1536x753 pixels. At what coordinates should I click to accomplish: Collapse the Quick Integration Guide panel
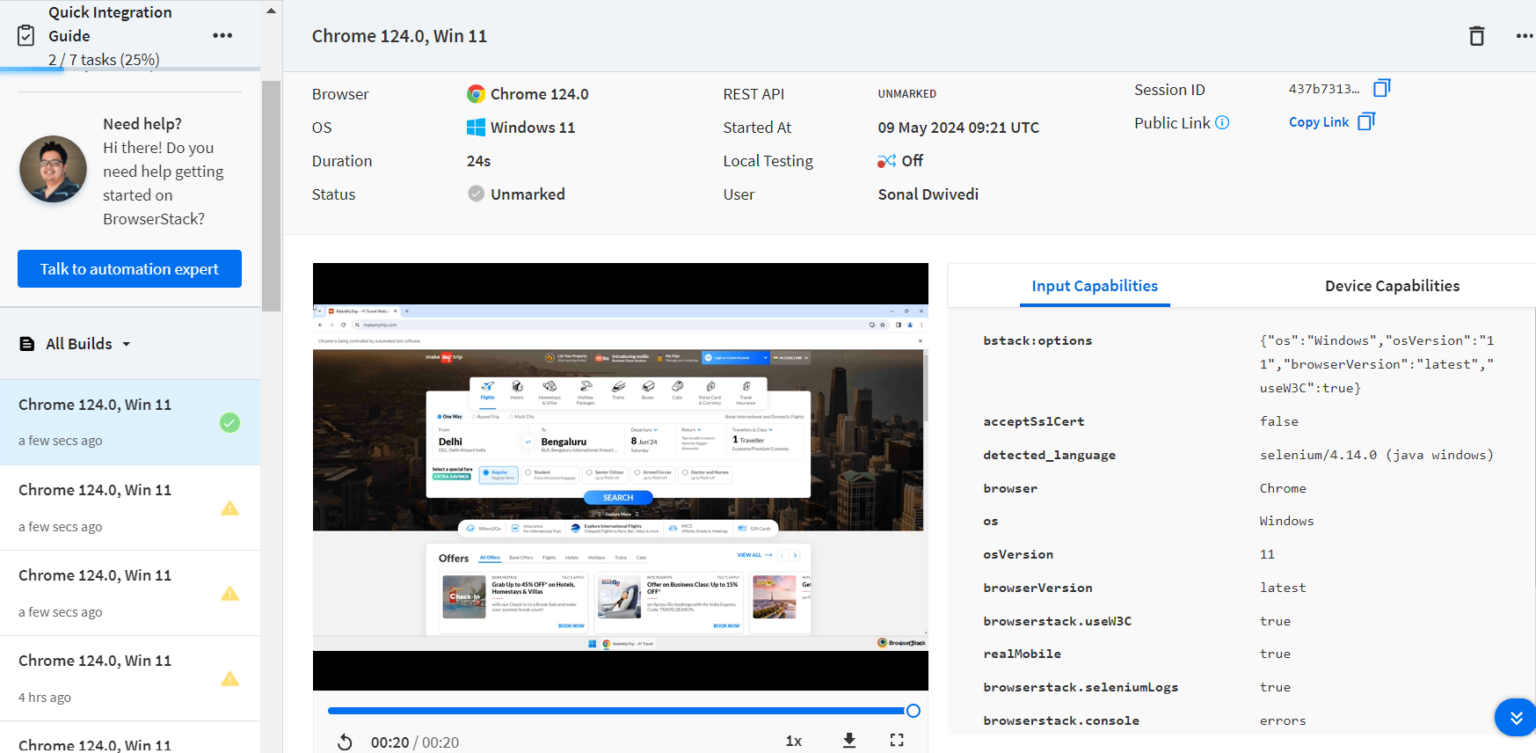point(271,12)
